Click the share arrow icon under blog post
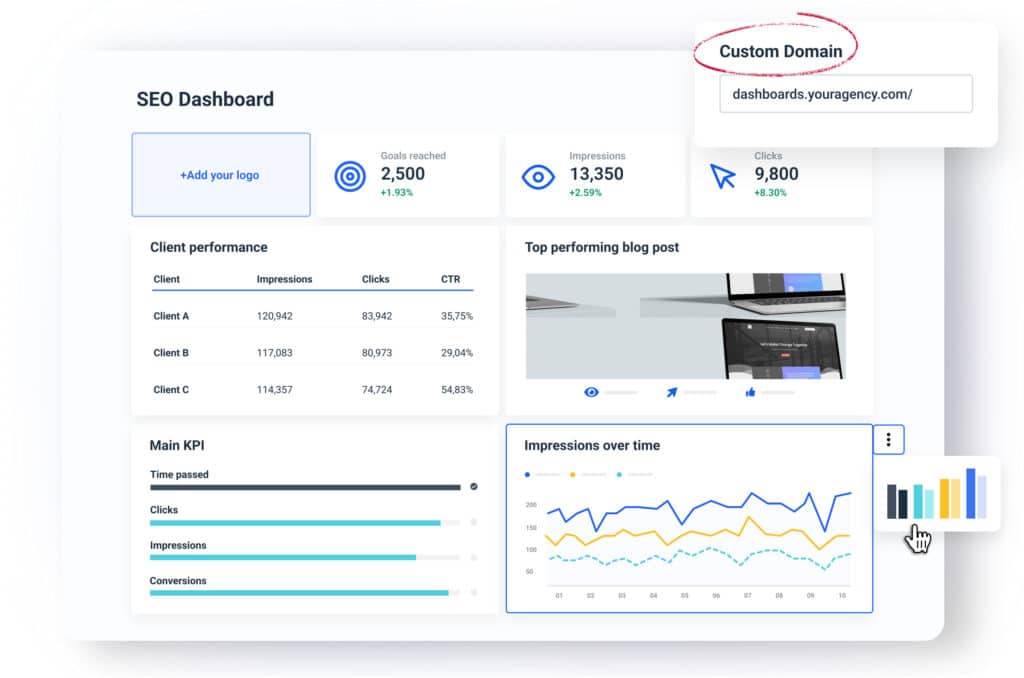 point(672,392)
